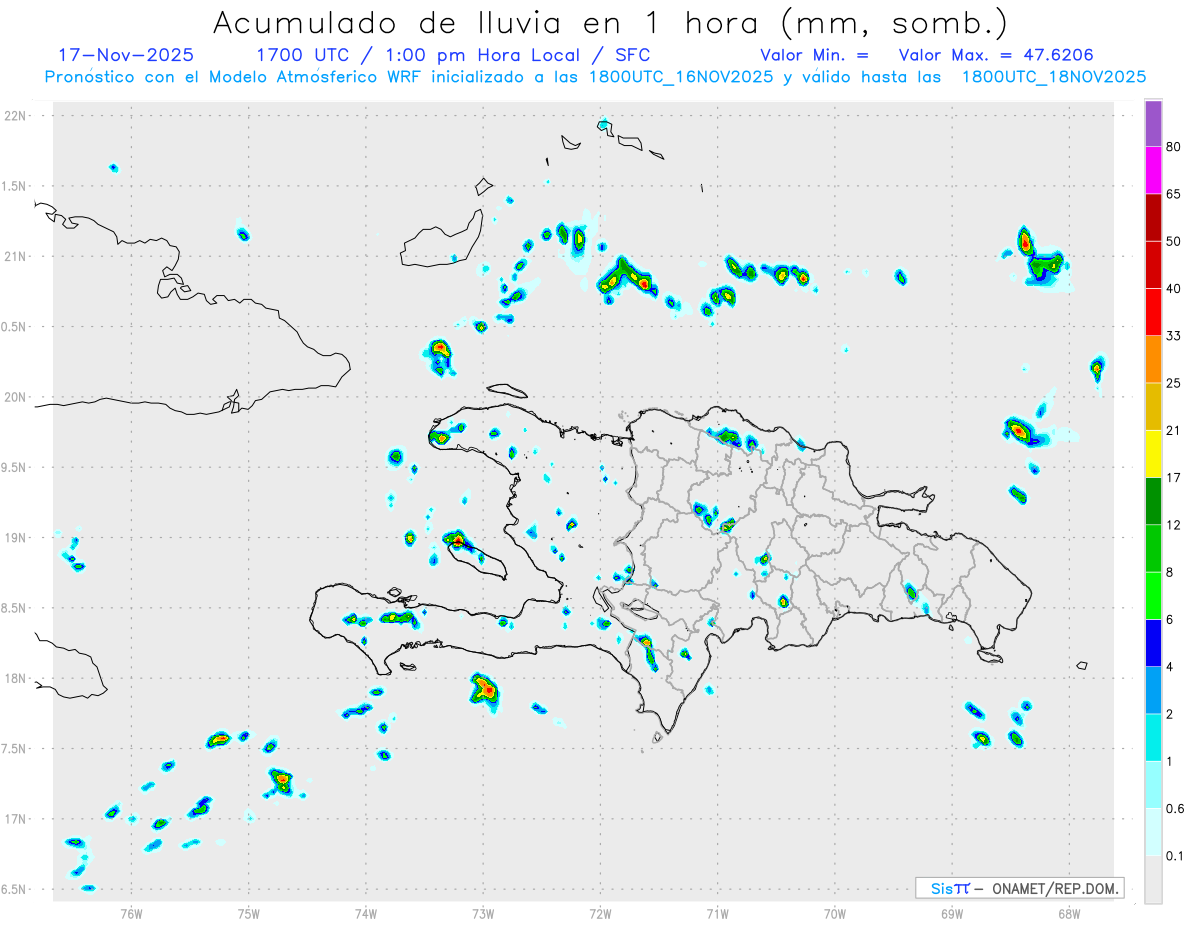
Task: Select the legend value '8'
Action: [x=1170, y=572]
